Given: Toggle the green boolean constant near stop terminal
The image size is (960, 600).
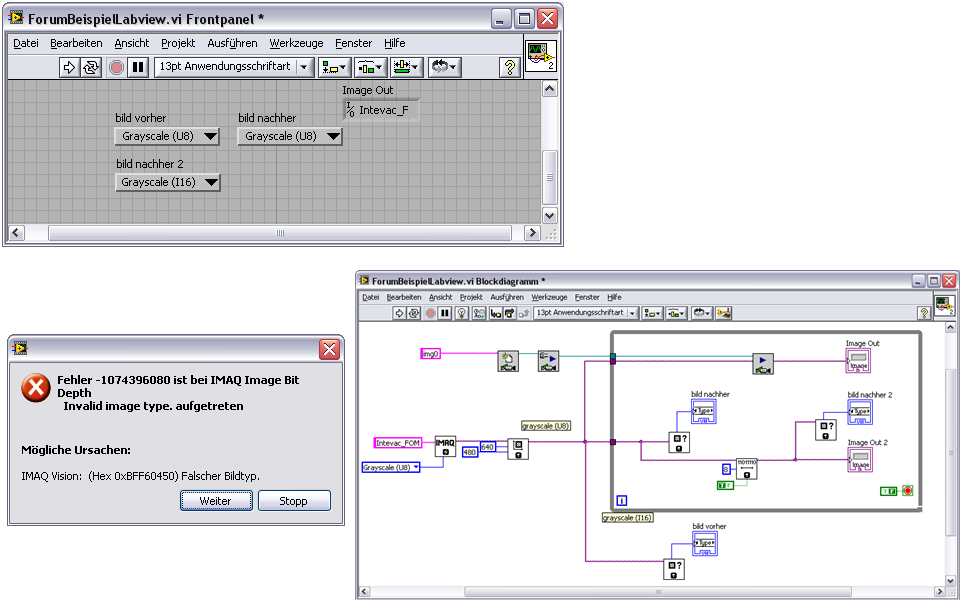Looking at the screenshot, I should tap(889, 491).
